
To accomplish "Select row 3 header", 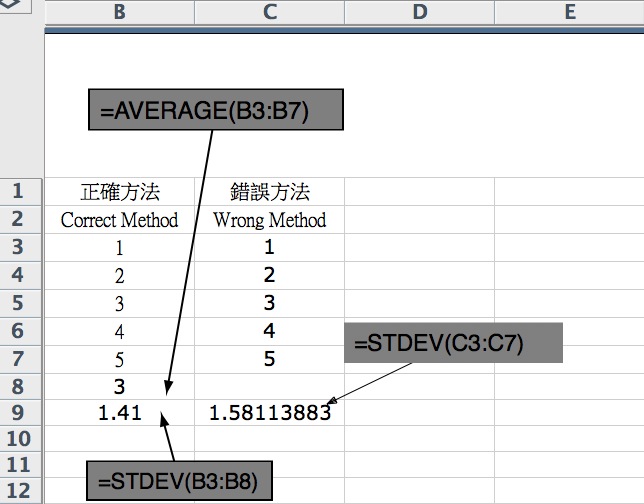I will click(21, 247).
